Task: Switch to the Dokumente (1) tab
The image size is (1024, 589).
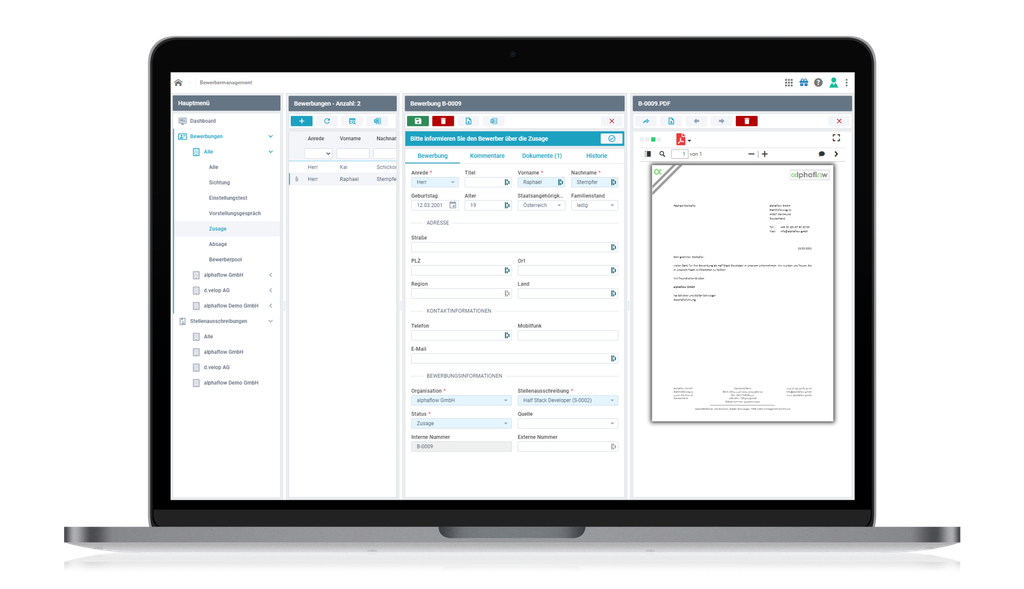Action: (x=541, y=156)
